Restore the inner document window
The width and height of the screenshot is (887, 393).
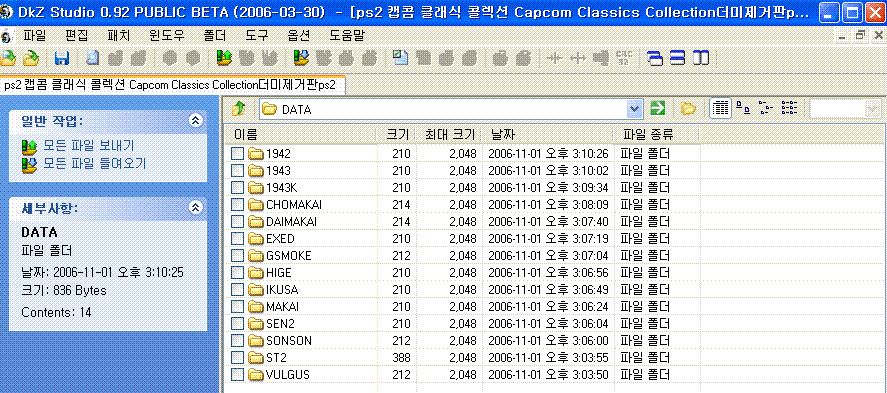pyautogui.click(x=860, y=36)
